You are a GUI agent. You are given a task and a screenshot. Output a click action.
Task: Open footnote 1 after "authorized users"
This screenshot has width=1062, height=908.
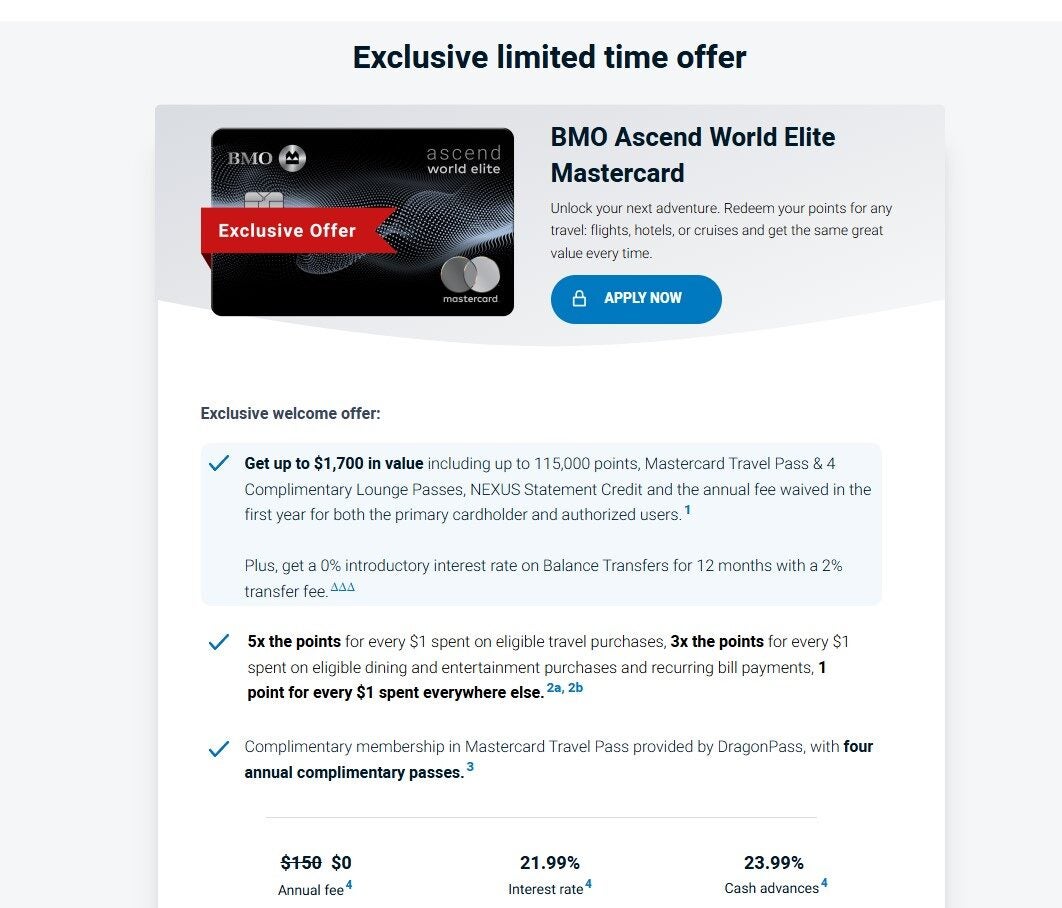tap(687, 511)
